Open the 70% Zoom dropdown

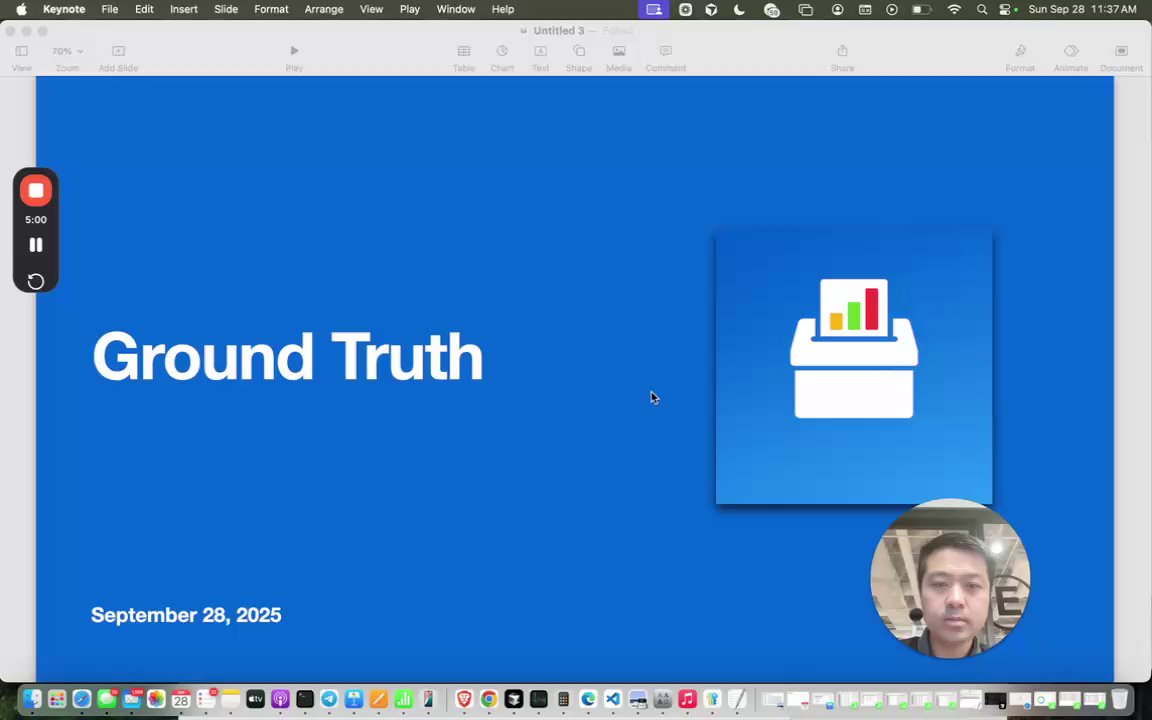[67, 57]
